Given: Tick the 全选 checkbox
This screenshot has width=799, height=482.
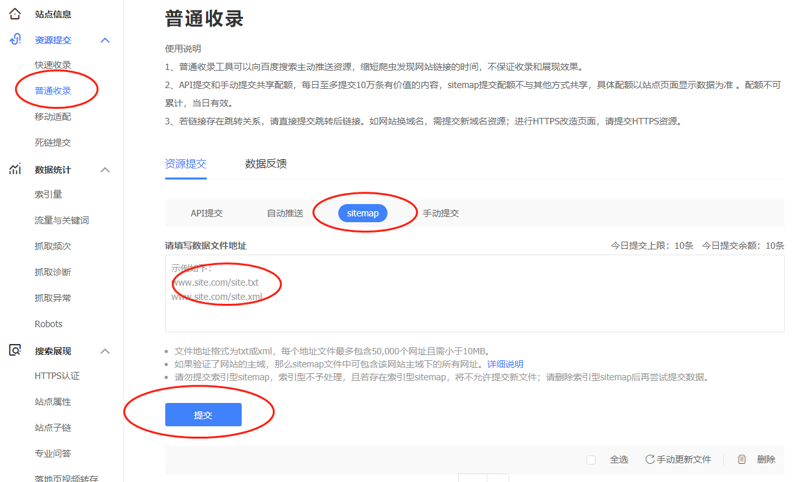Looking at the screenshot, I should pos(591,460).
